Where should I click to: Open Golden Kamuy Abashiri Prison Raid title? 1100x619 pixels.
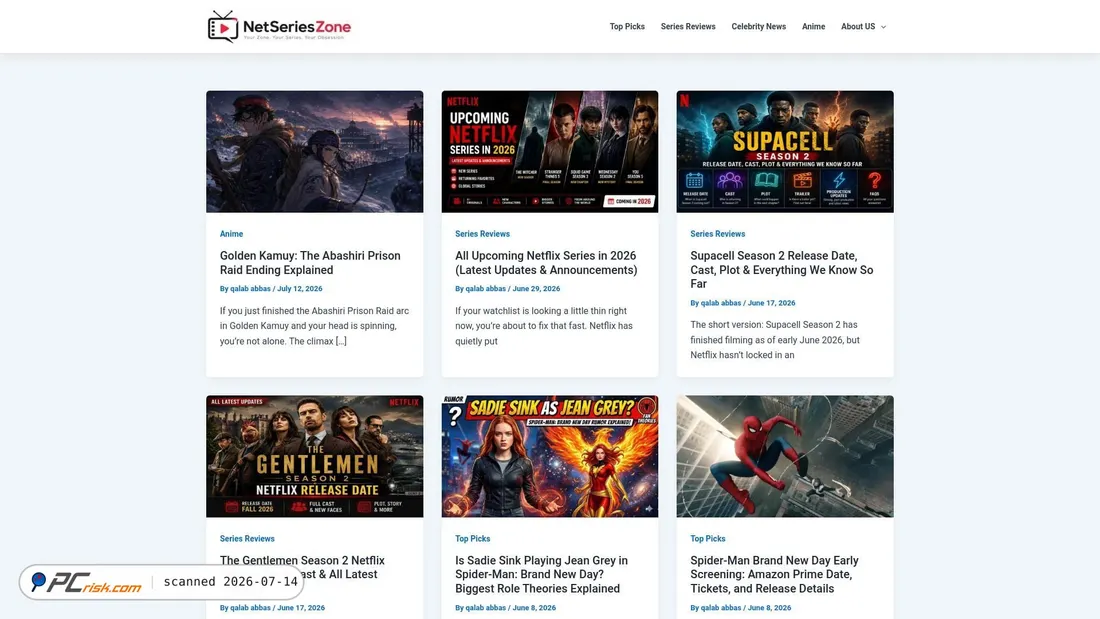click(x=310, y=262)
